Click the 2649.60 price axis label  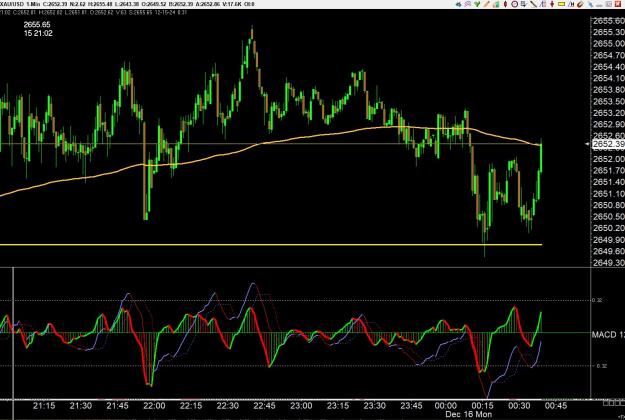pyautogui.click(x=609, y=251)
